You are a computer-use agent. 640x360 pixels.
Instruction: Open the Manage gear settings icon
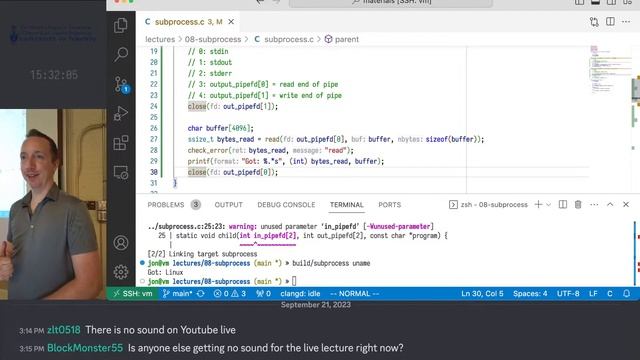121,272
